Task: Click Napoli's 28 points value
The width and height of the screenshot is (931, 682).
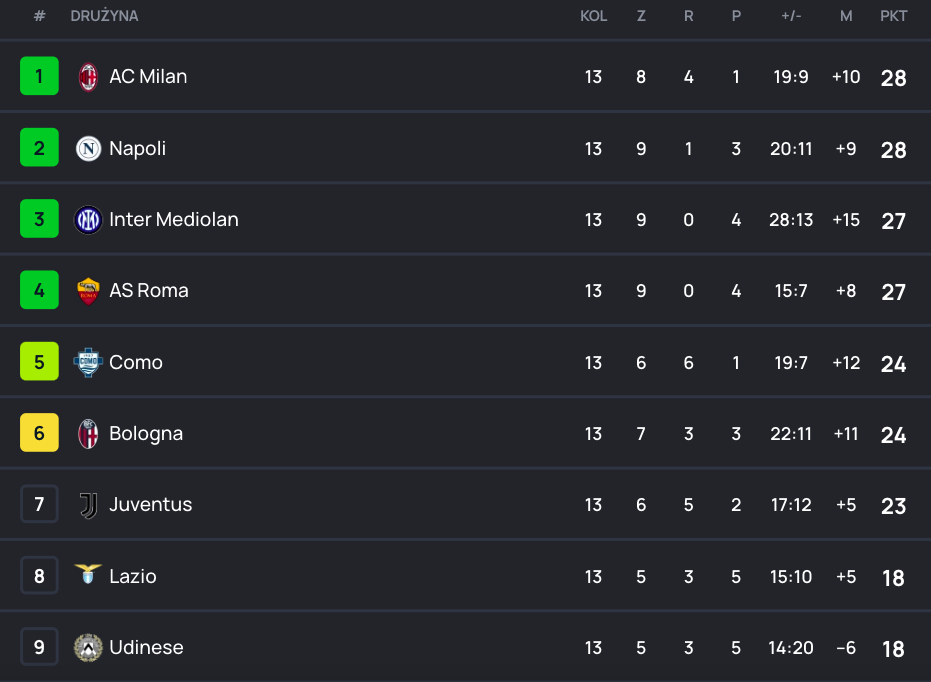Action: 893,150
